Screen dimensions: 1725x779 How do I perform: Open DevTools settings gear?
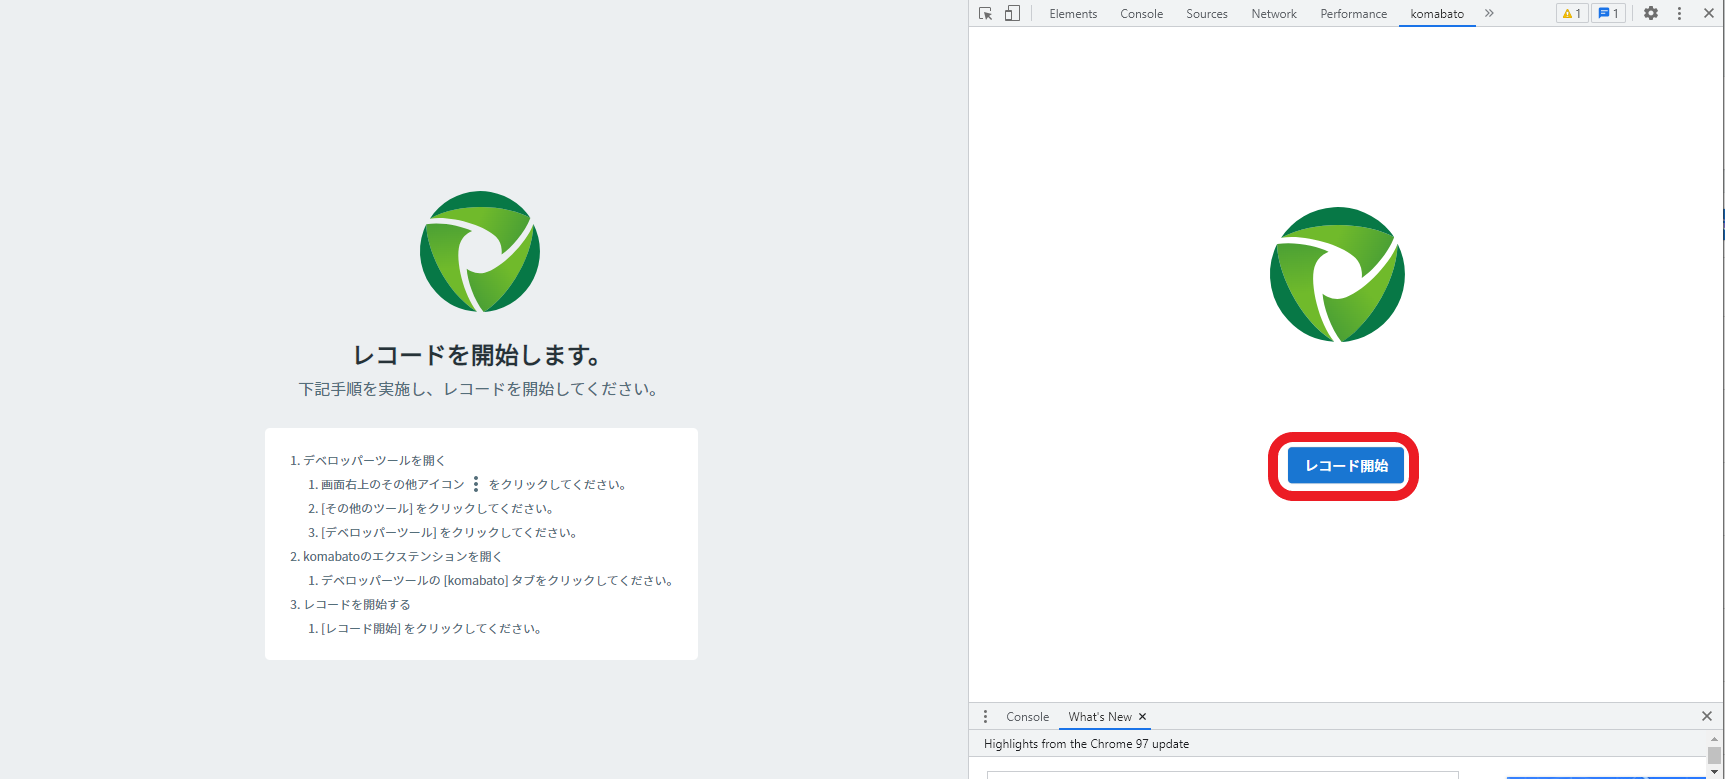pos(1651,13)
